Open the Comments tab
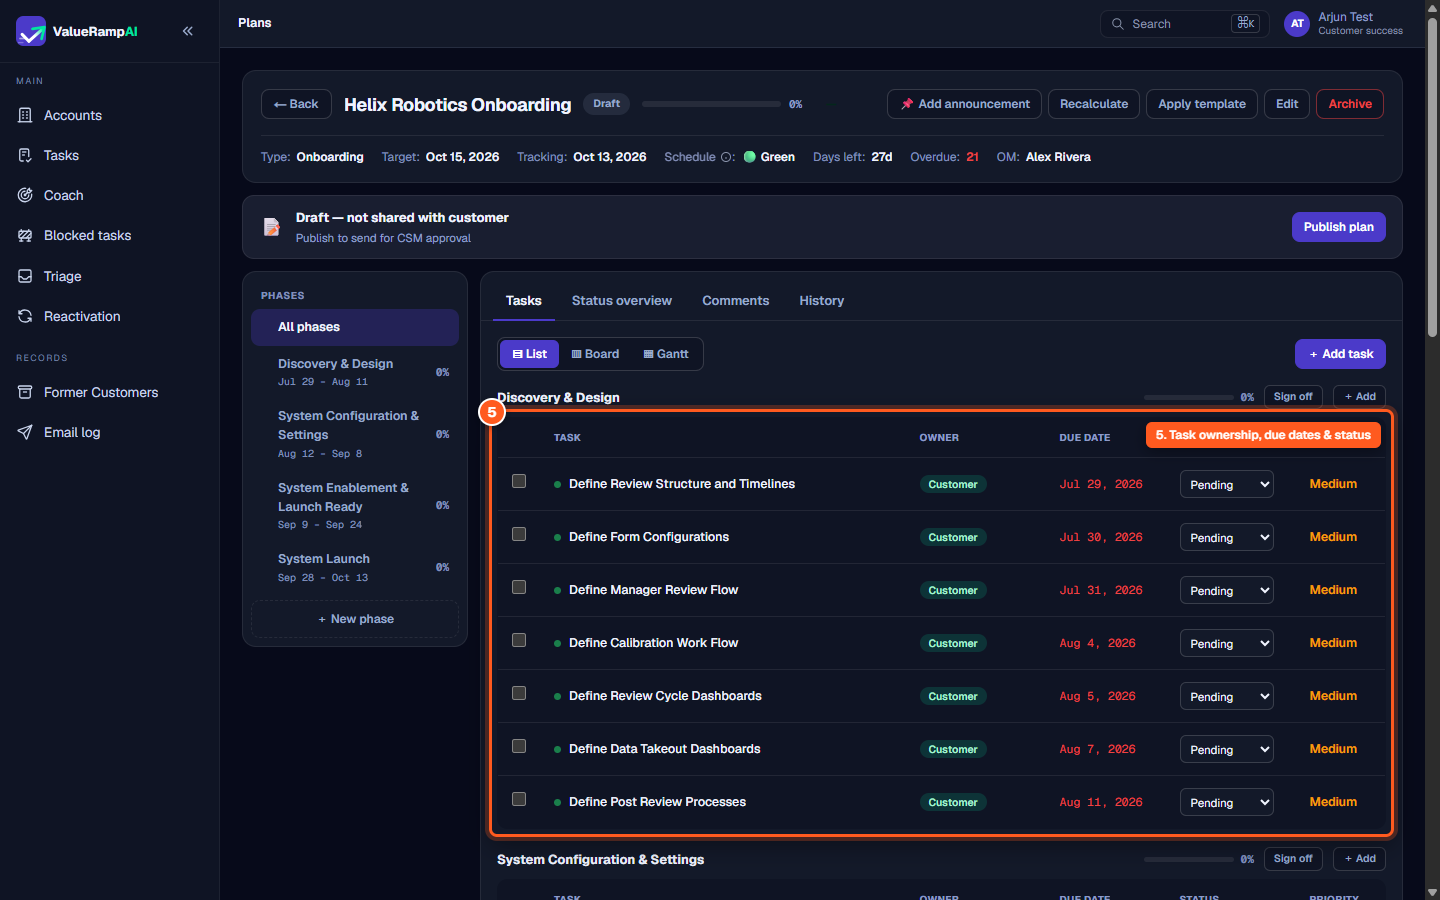 click(x=736, y=301)
